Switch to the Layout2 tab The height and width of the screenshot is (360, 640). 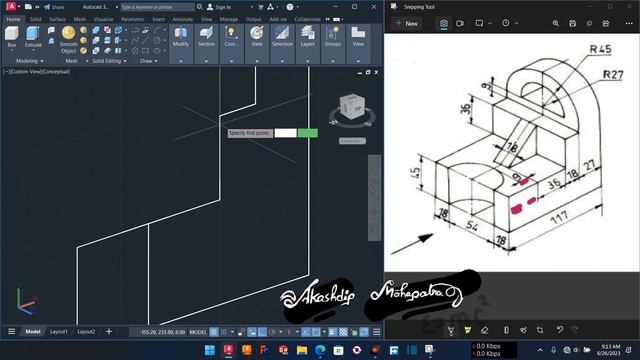[86, 332]
